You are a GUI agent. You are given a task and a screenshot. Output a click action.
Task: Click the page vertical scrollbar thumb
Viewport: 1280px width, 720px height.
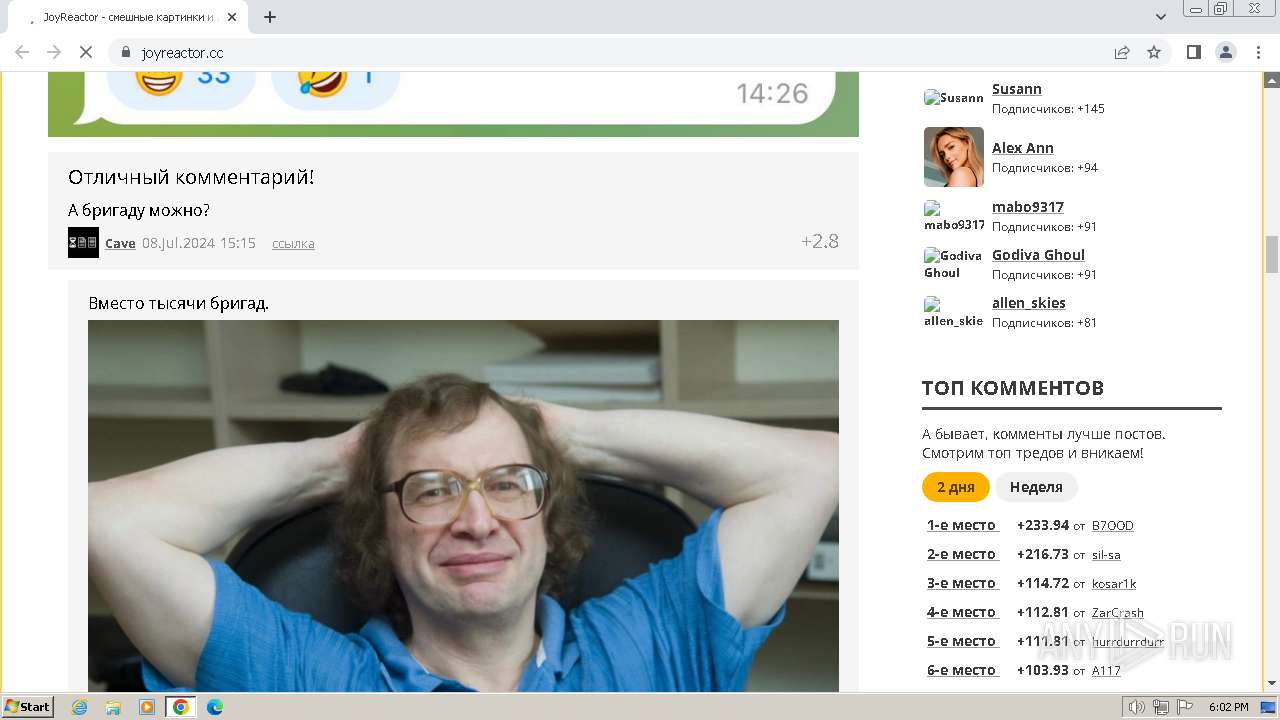click(1272, 254)
